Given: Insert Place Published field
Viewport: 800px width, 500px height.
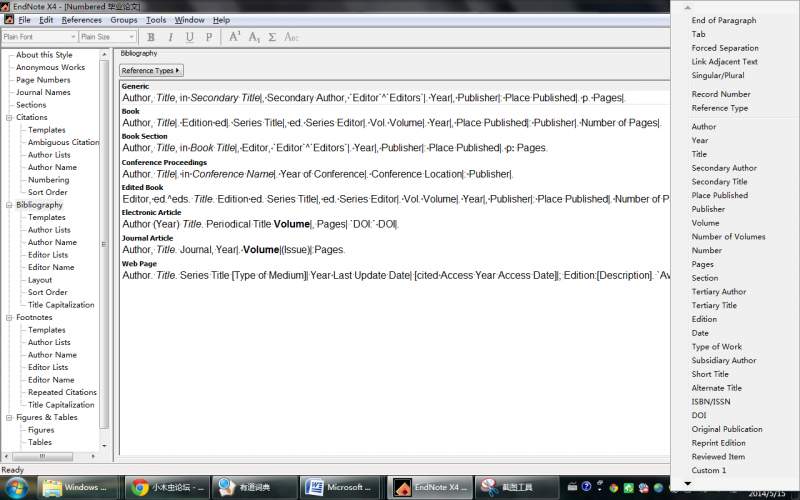Looking at the screenshot, I should tap(720, 195).
